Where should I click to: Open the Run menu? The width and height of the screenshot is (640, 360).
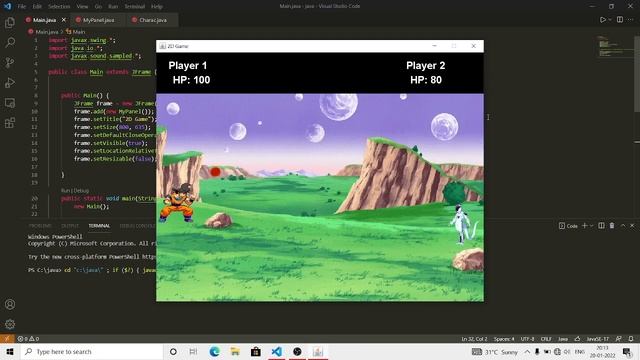pos(113,7)
